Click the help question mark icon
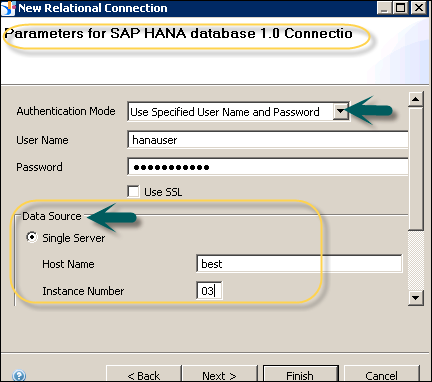Screen dimensions: 432x382 click(x=19, y=376)
